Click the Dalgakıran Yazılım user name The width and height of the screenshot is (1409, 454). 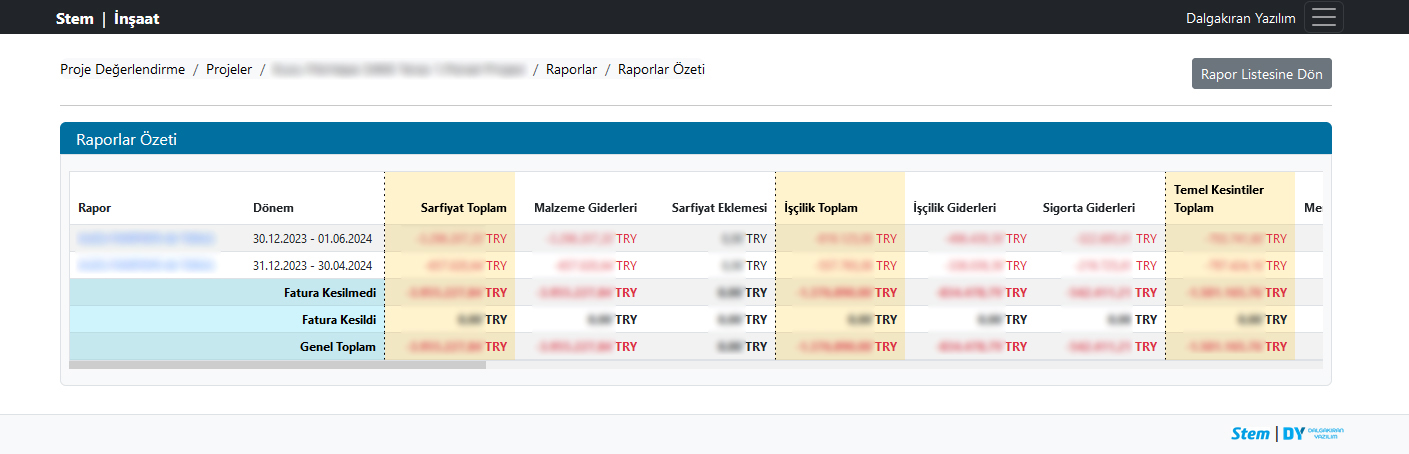(1240, 18)
